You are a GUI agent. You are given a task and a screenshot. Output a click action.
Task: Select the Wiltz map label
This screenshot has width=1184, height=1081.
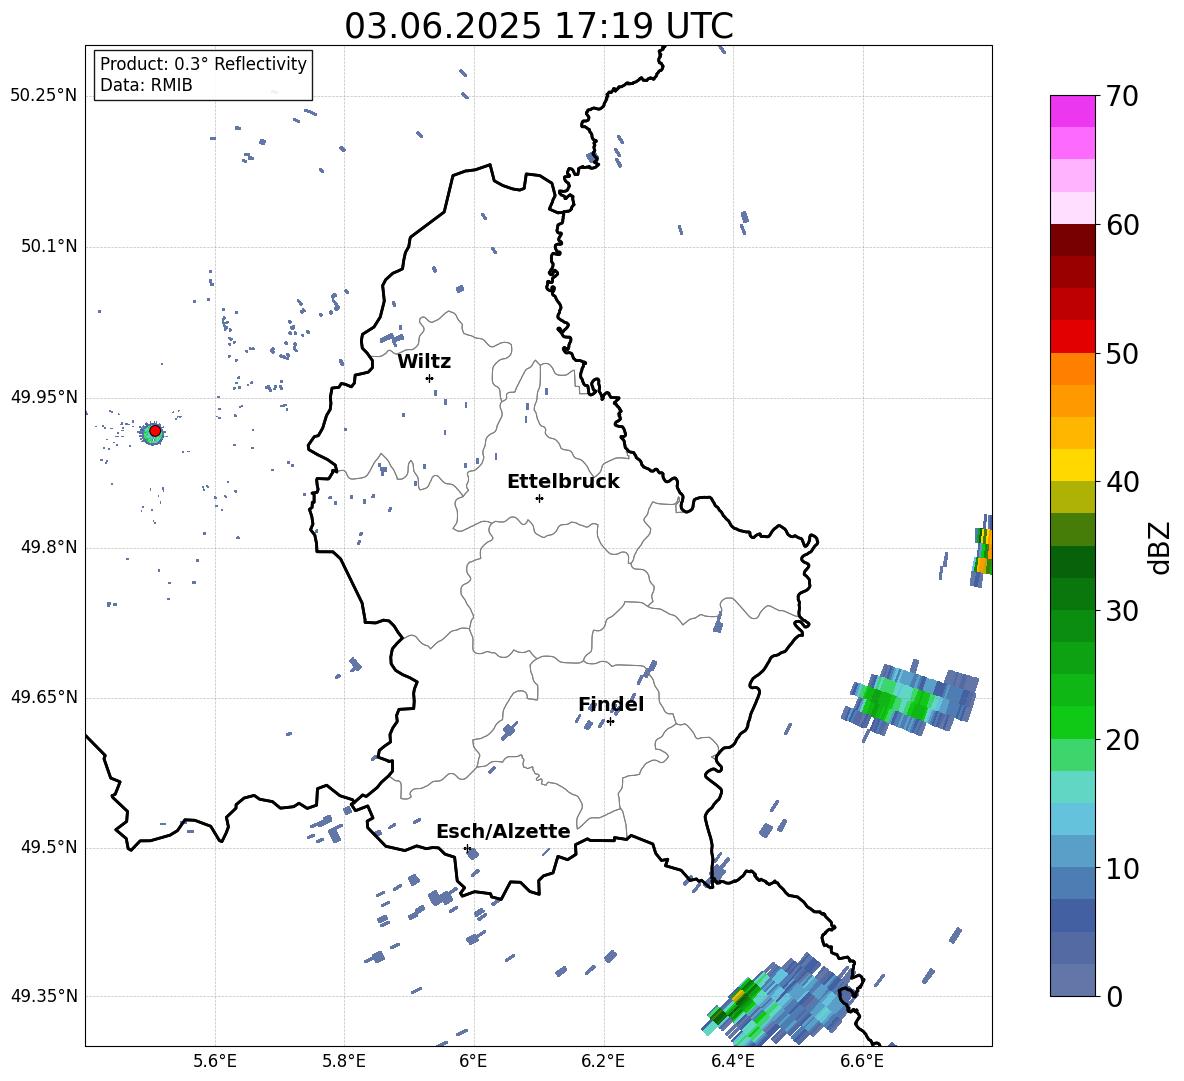(424, 362)
